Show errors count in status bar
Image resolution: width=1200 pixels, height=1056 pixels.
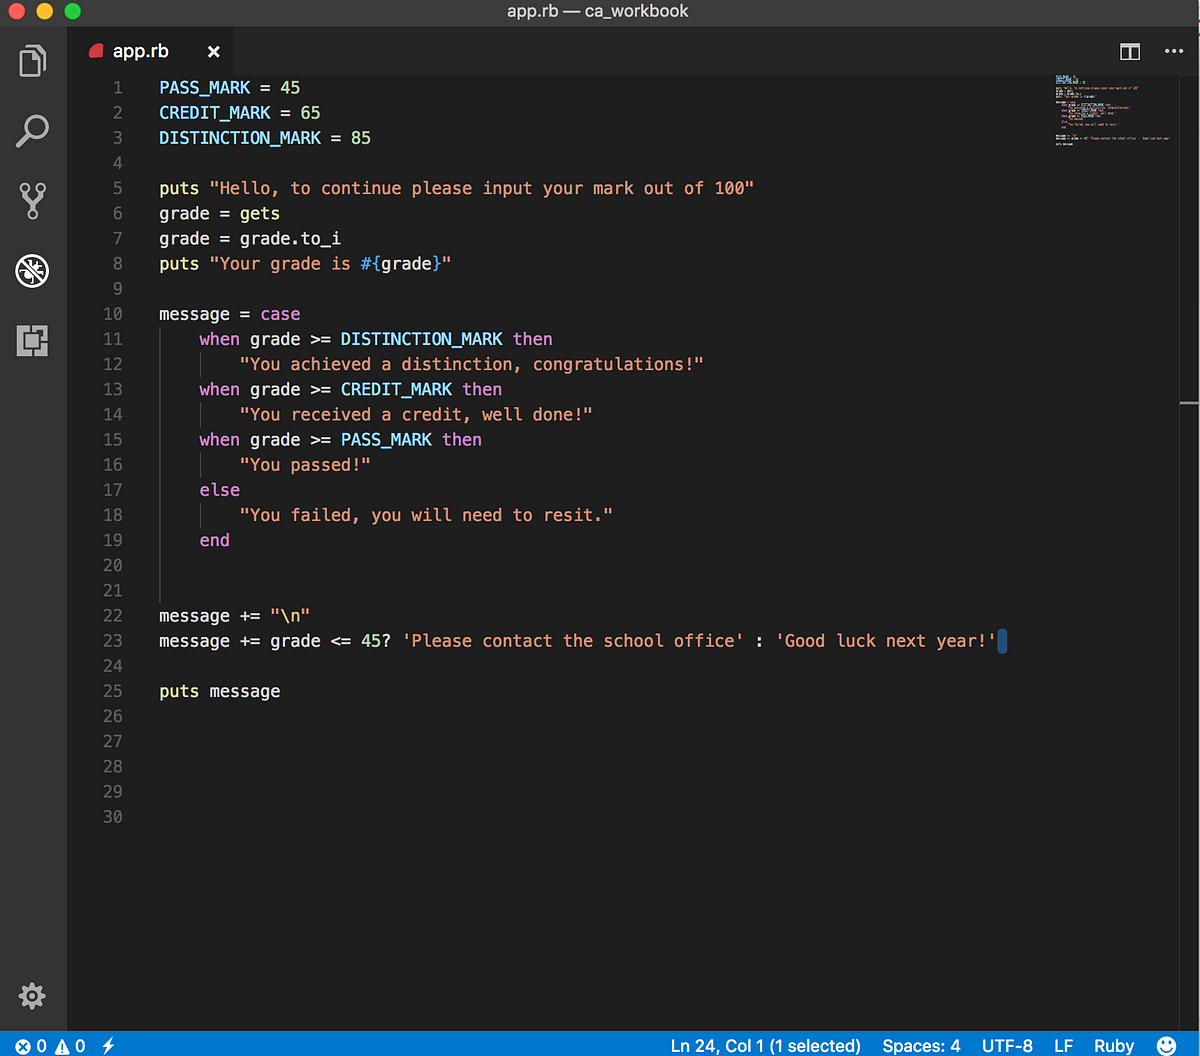point(31,1045)
